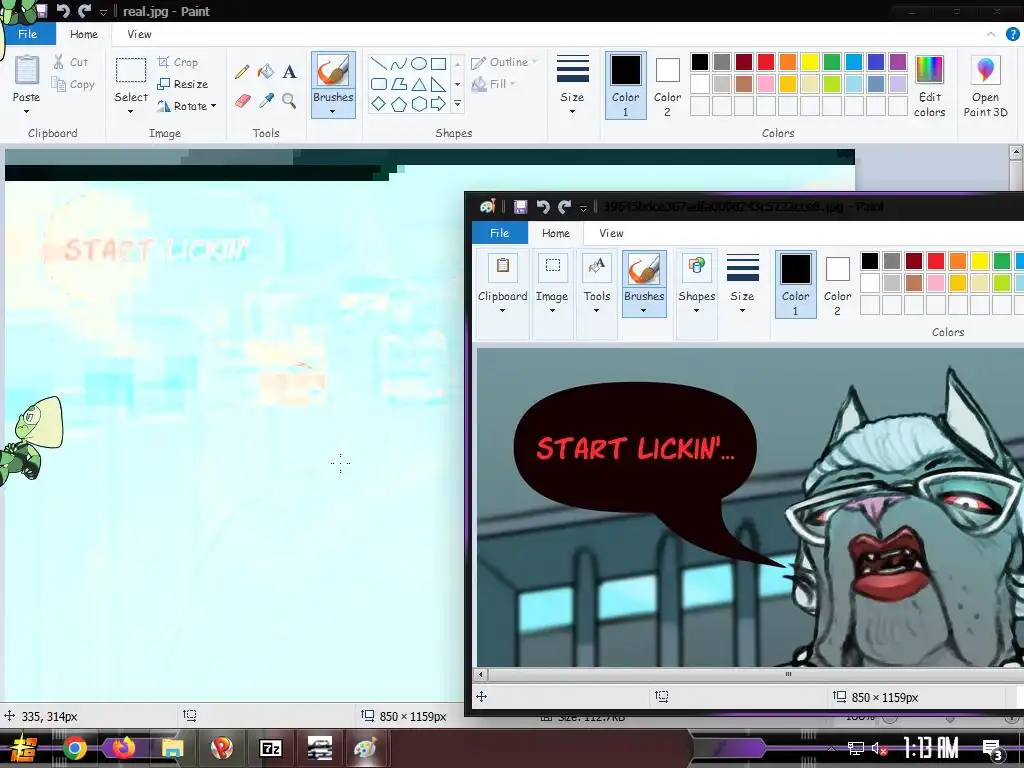
Task: Select the Text tool in back Paint window
Action: click(289, 71)
